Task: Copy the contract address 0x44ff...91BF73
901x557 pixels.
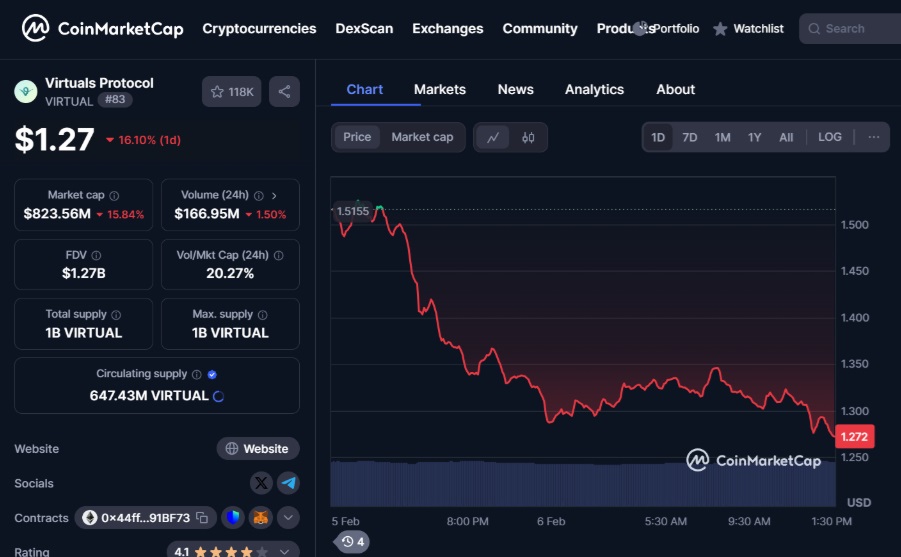Action: pos(202,518)
